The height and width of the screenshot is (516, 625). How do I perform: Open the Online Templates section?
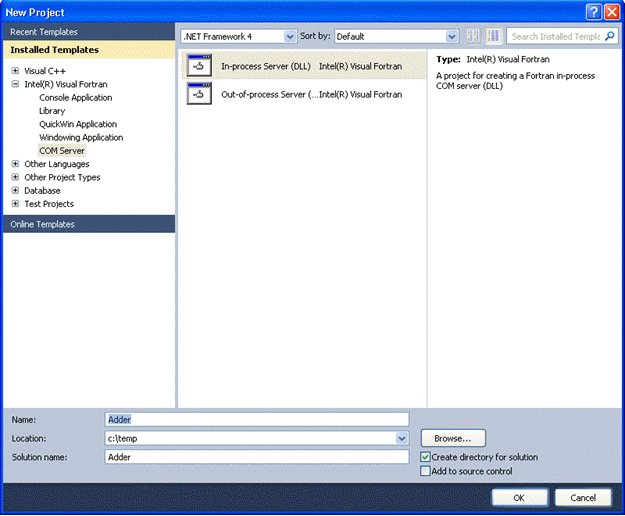pos(89,224)
